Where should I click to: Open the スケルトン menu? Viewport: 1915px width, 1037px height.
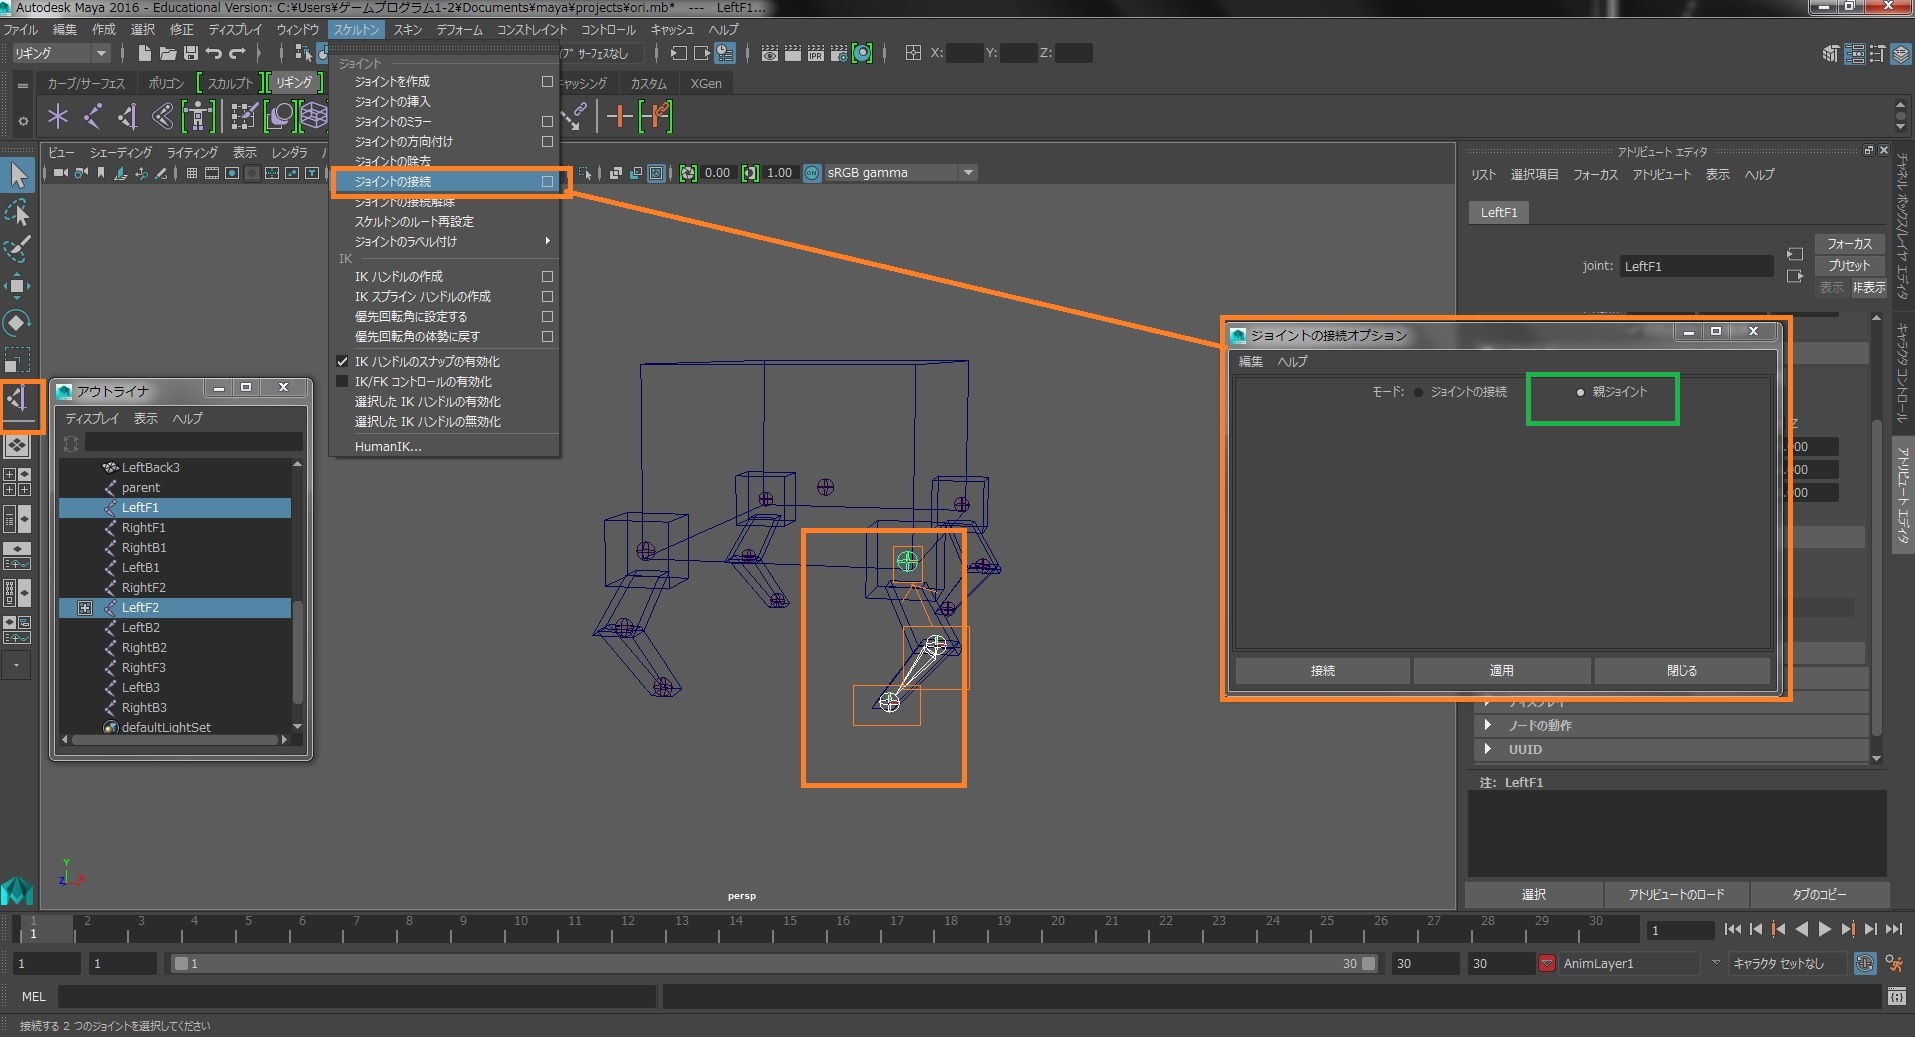[356, 29]
